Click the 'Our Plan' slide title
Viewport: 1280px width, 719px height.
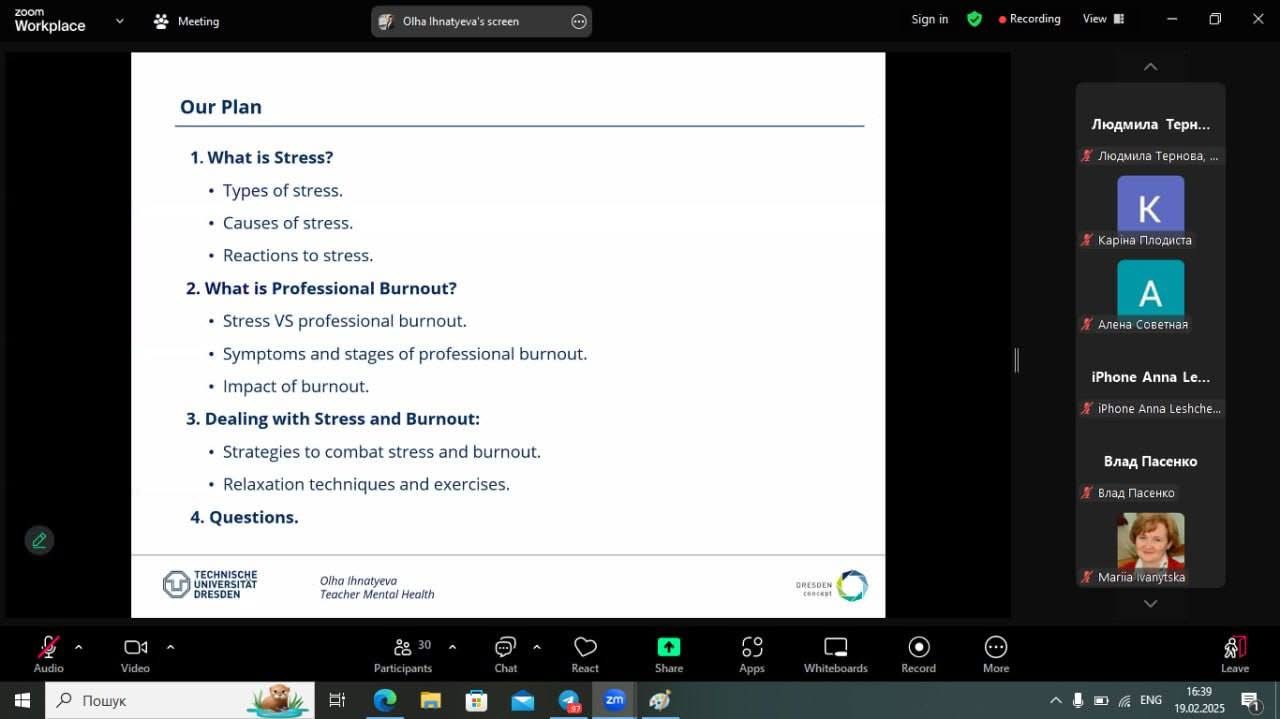221,107
